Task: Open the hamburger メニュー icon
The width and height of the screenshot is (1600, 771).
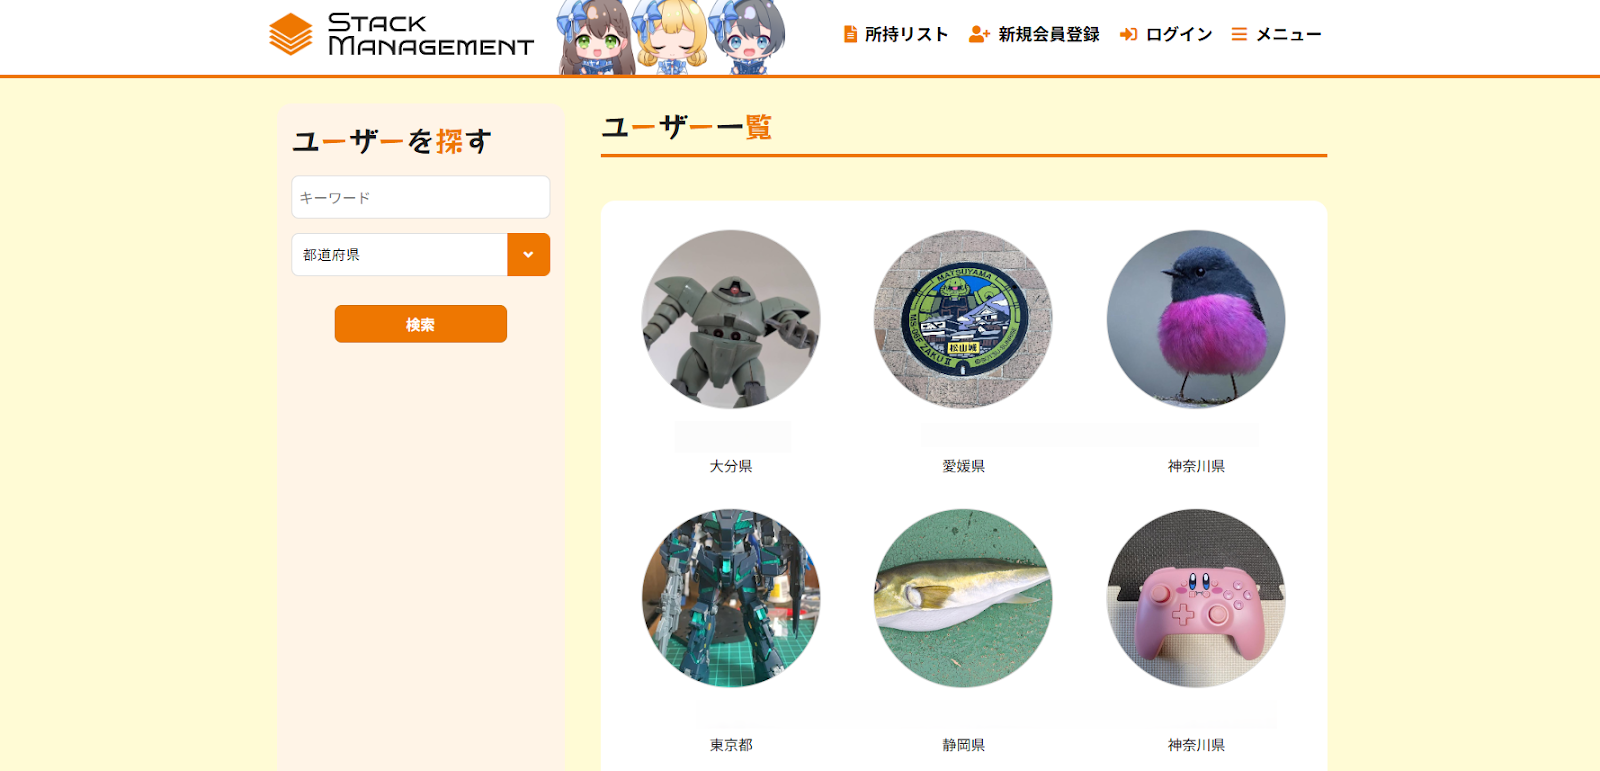Action: click(x=1239, y=34)
